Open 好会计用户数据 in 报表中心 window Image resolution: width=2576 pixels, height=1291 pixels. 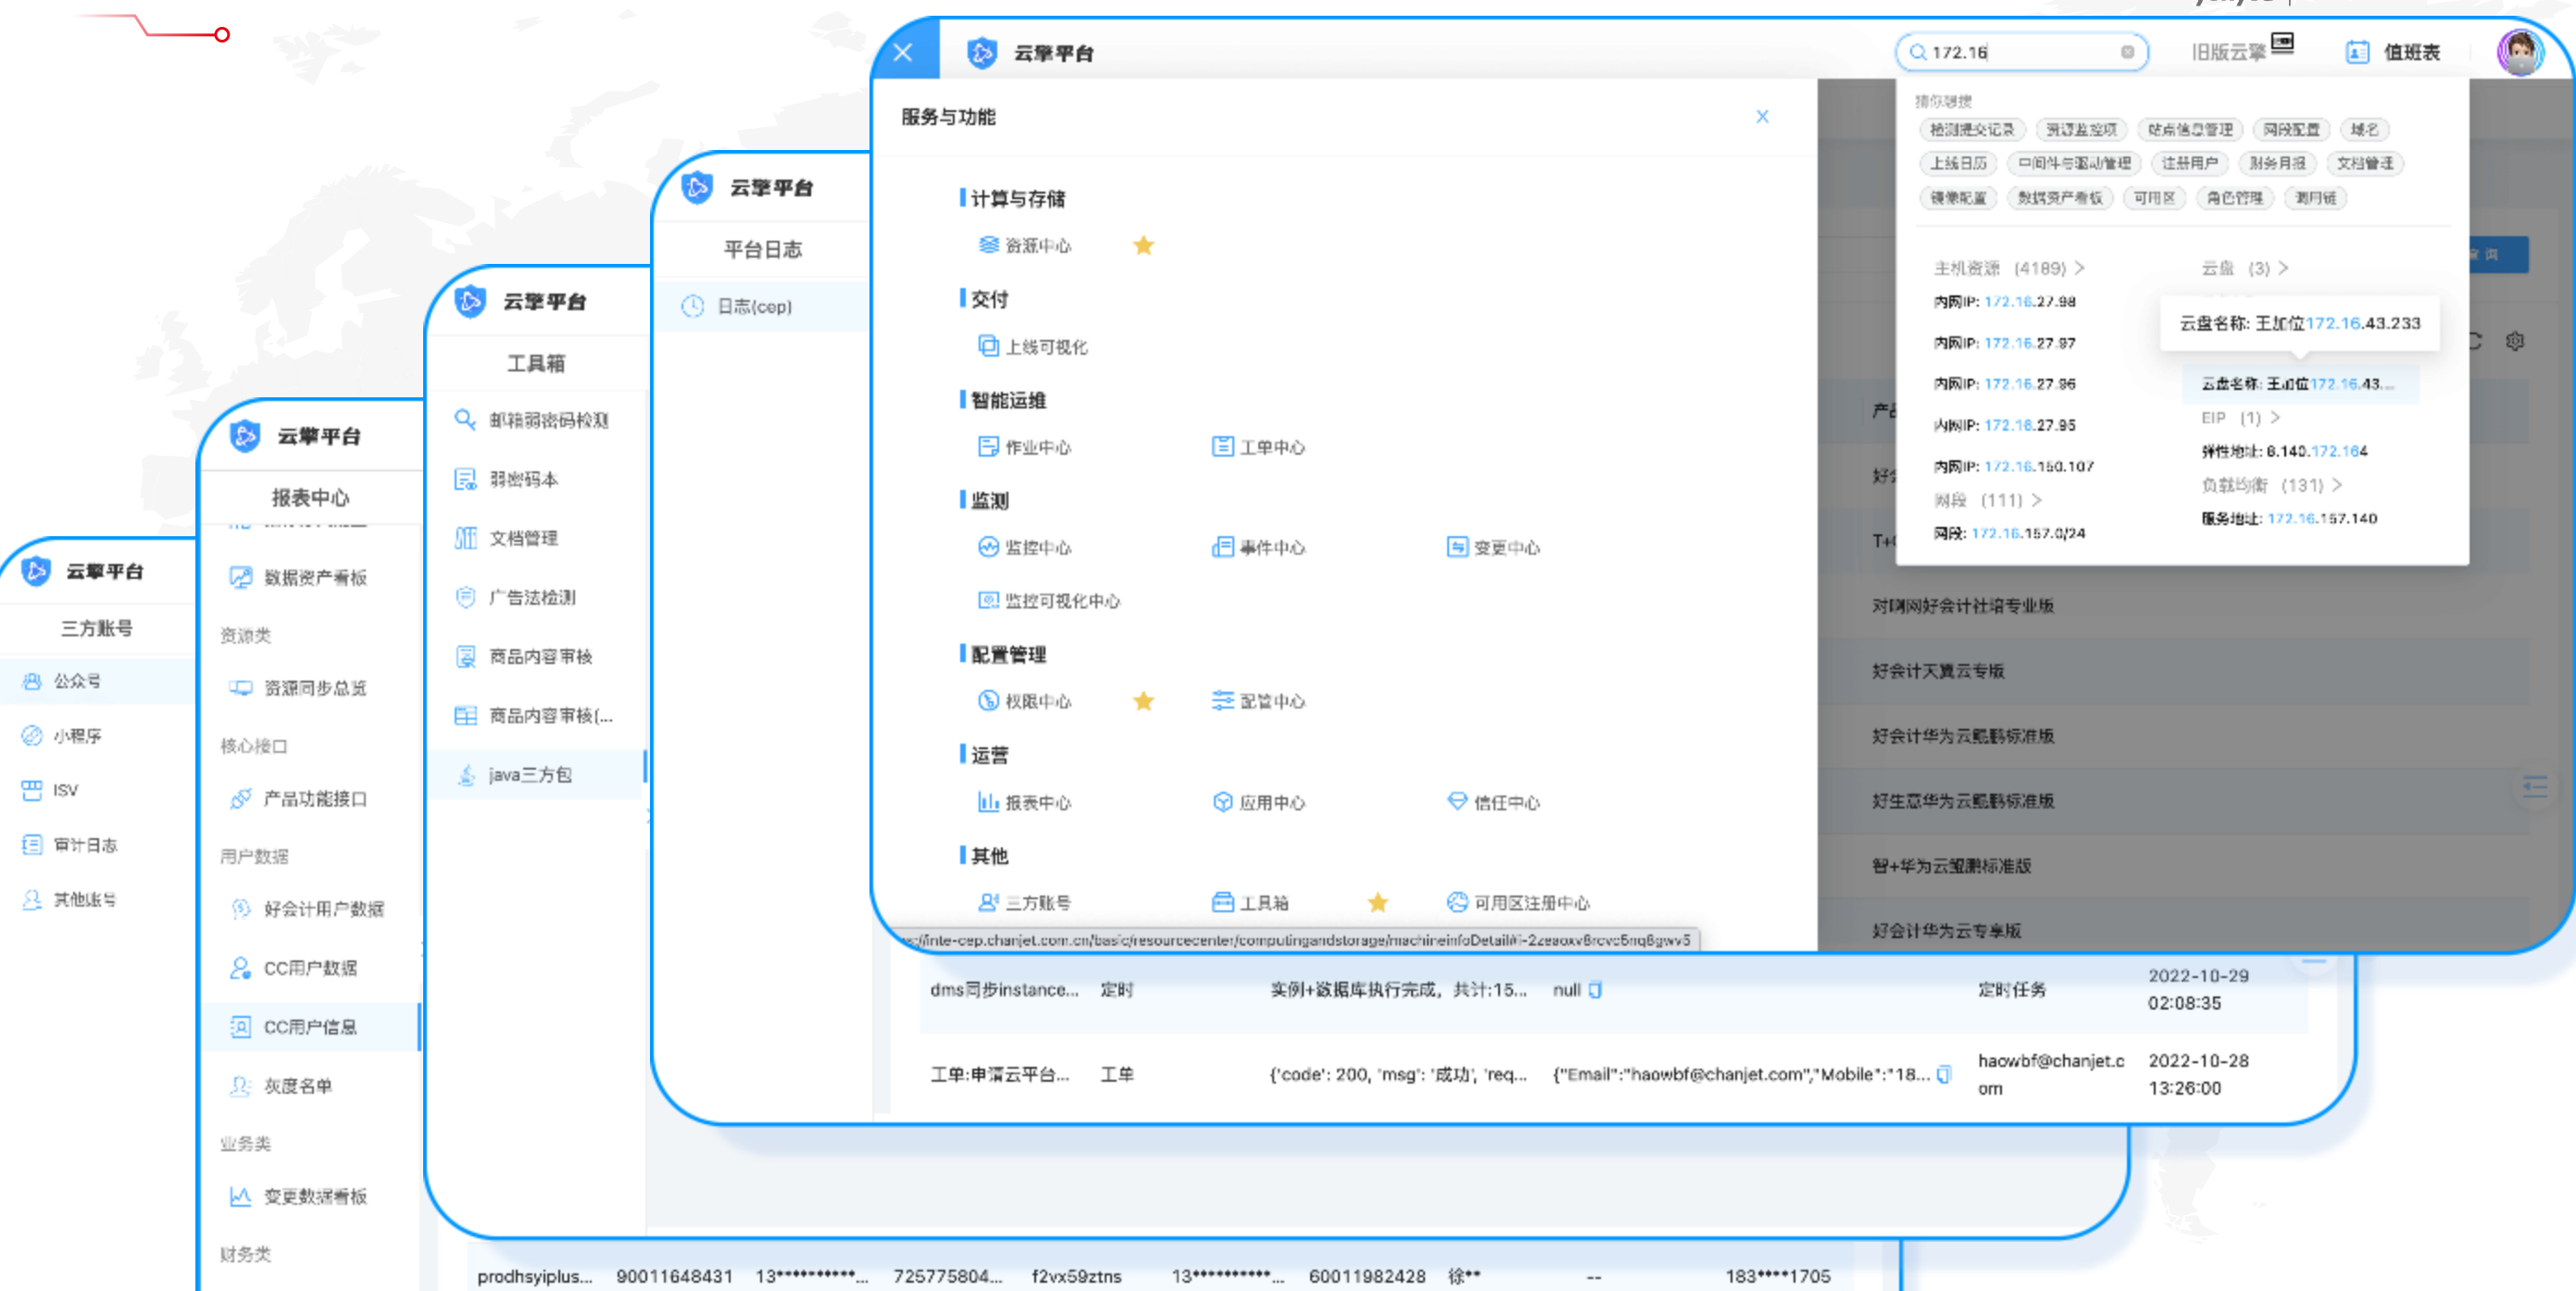pos(308,908)
